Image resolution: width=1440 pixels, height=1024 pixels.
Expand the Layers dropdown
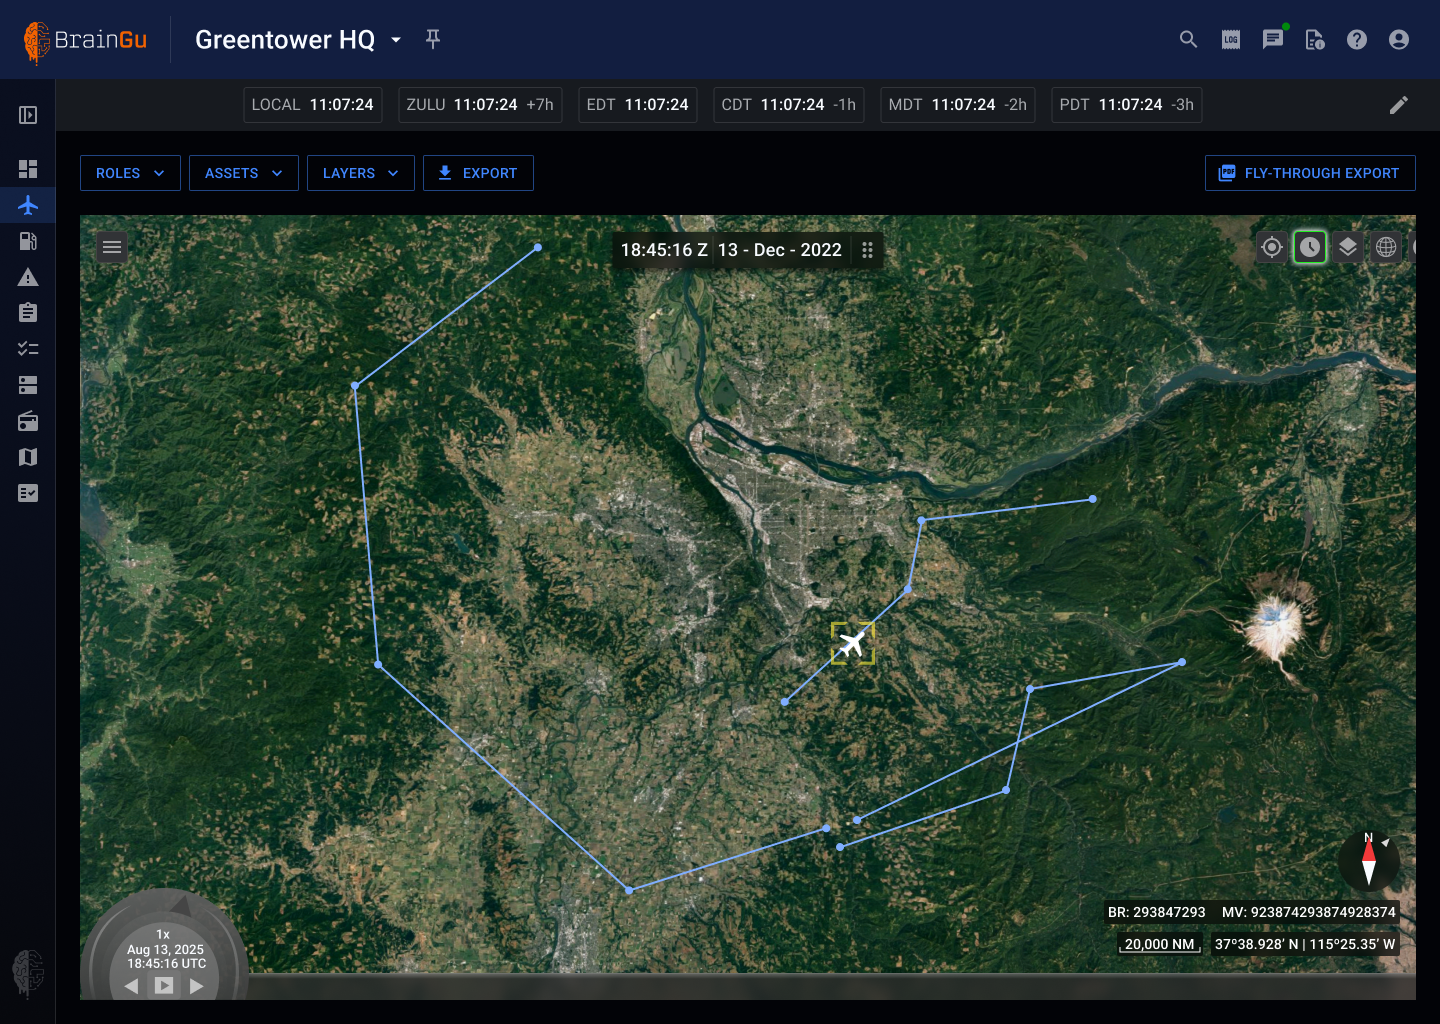[360, 173]
